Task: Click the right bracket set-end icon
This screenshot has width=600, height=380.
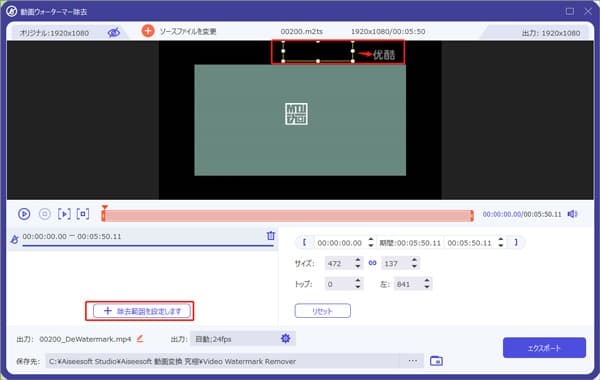Action: point(516,242)
